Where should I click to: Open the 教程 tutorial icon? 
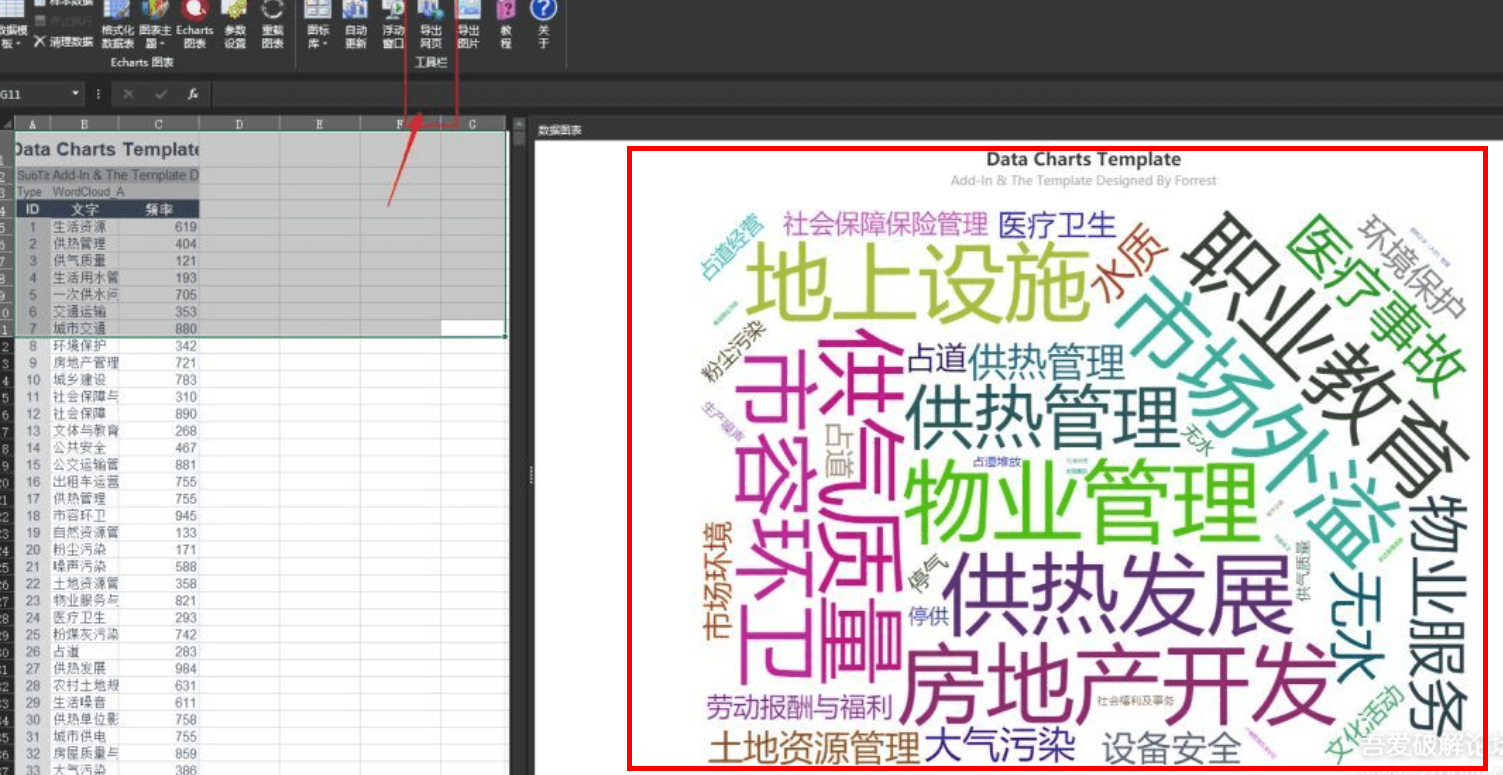pos(506,24)
